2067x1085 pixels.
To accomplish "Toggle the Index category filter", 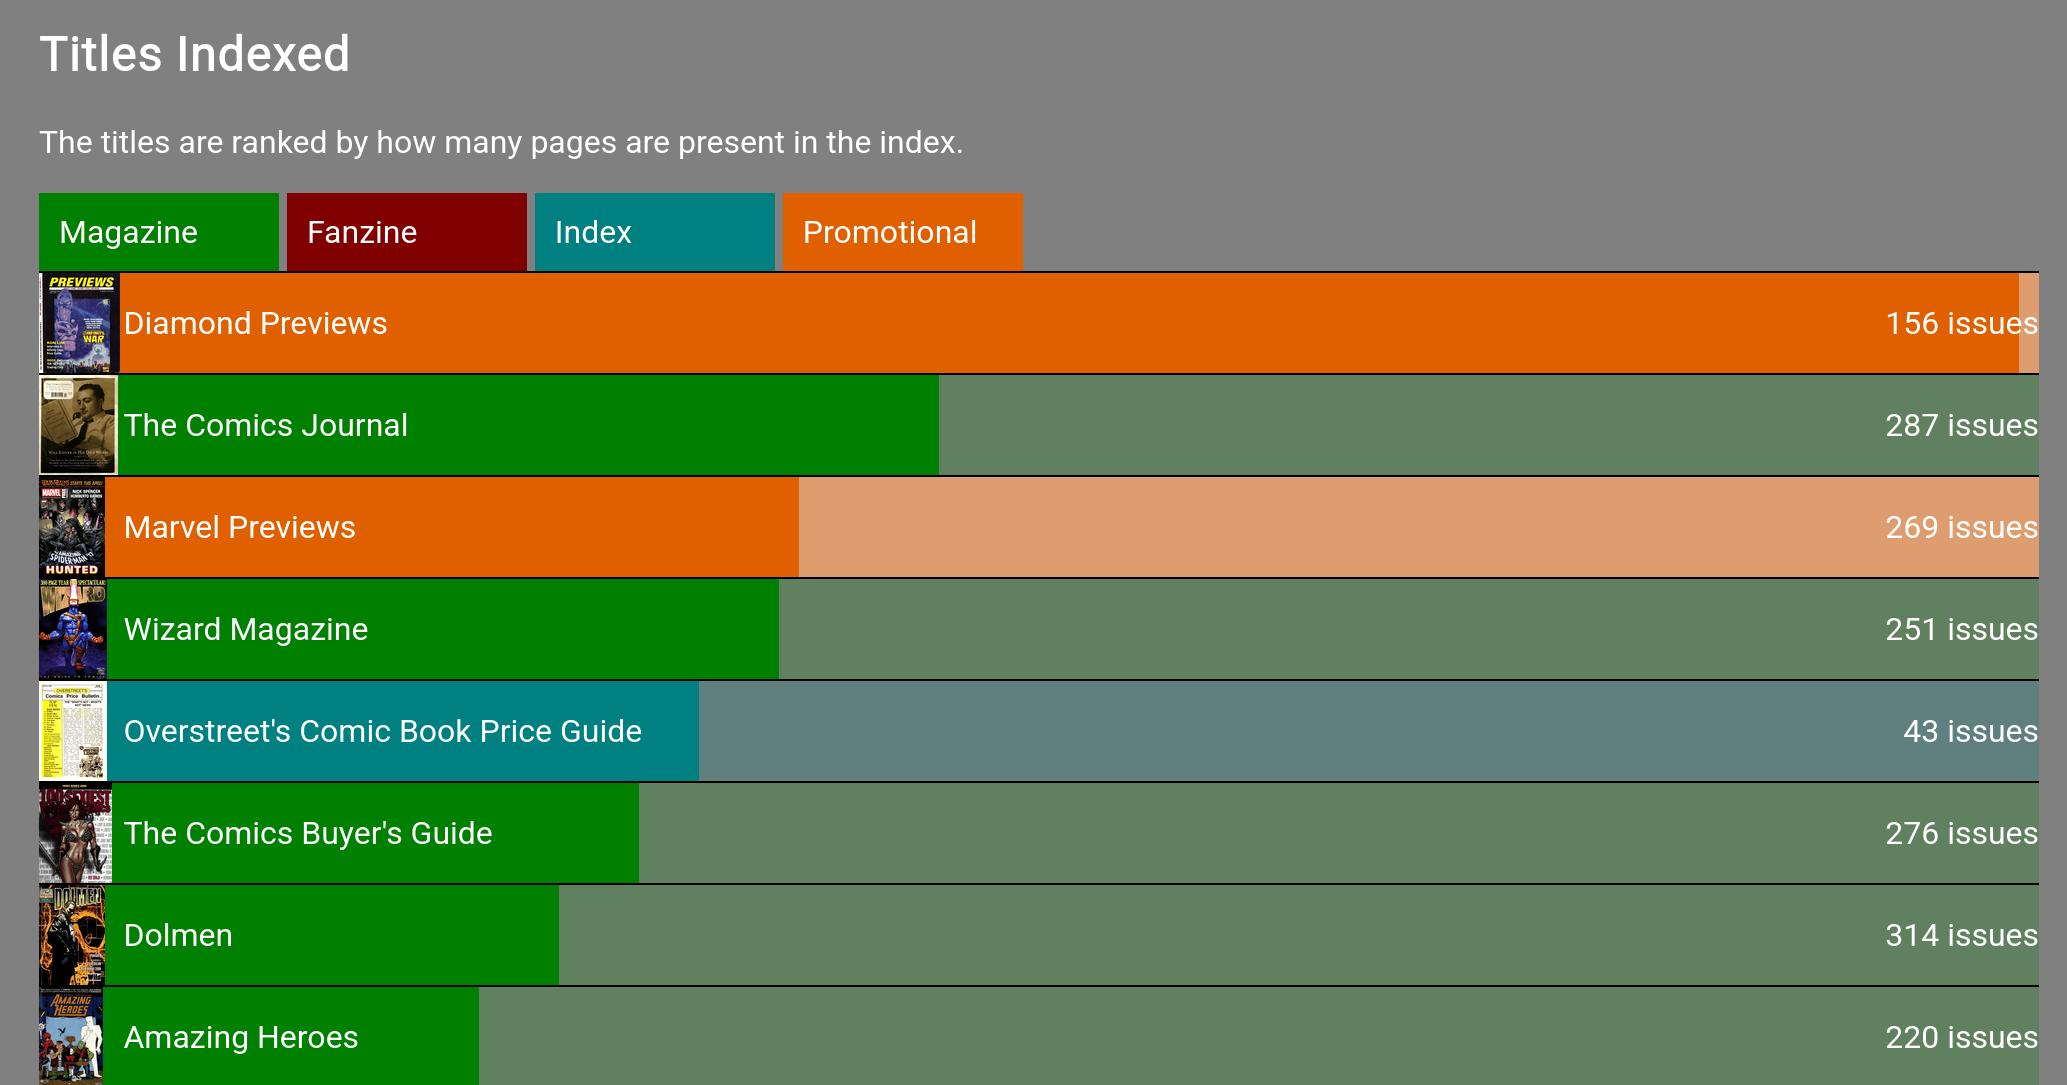I will pos(655,232).
